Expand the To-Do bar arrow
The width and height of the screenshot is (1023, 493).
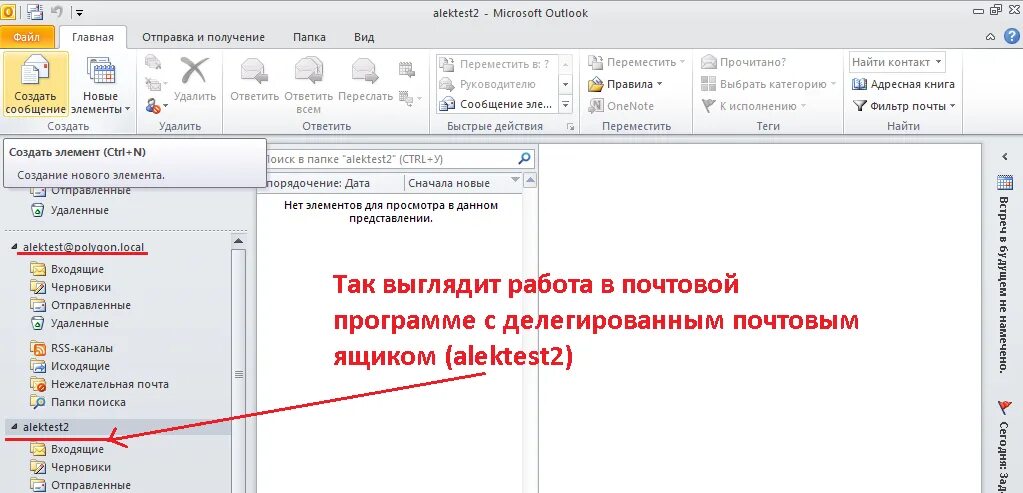[x=1005, y=157]
